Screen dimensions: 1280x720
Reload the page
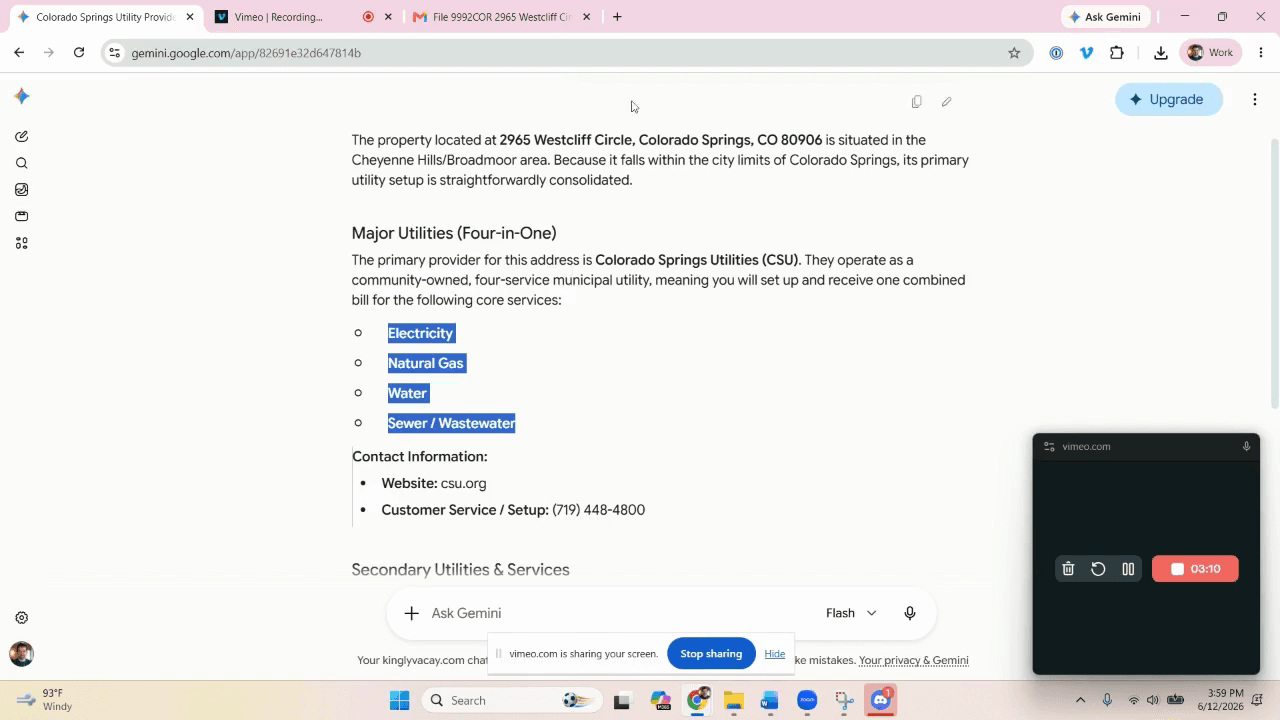[79, 53]
